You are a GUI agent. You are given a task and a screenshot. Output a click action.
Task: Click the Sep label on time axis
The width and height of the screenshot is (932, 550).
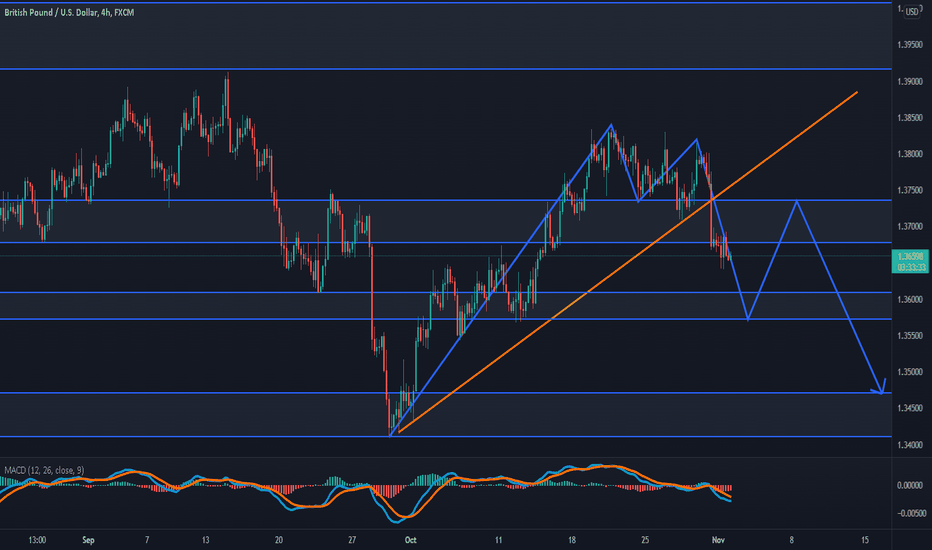tap(88, 540)
